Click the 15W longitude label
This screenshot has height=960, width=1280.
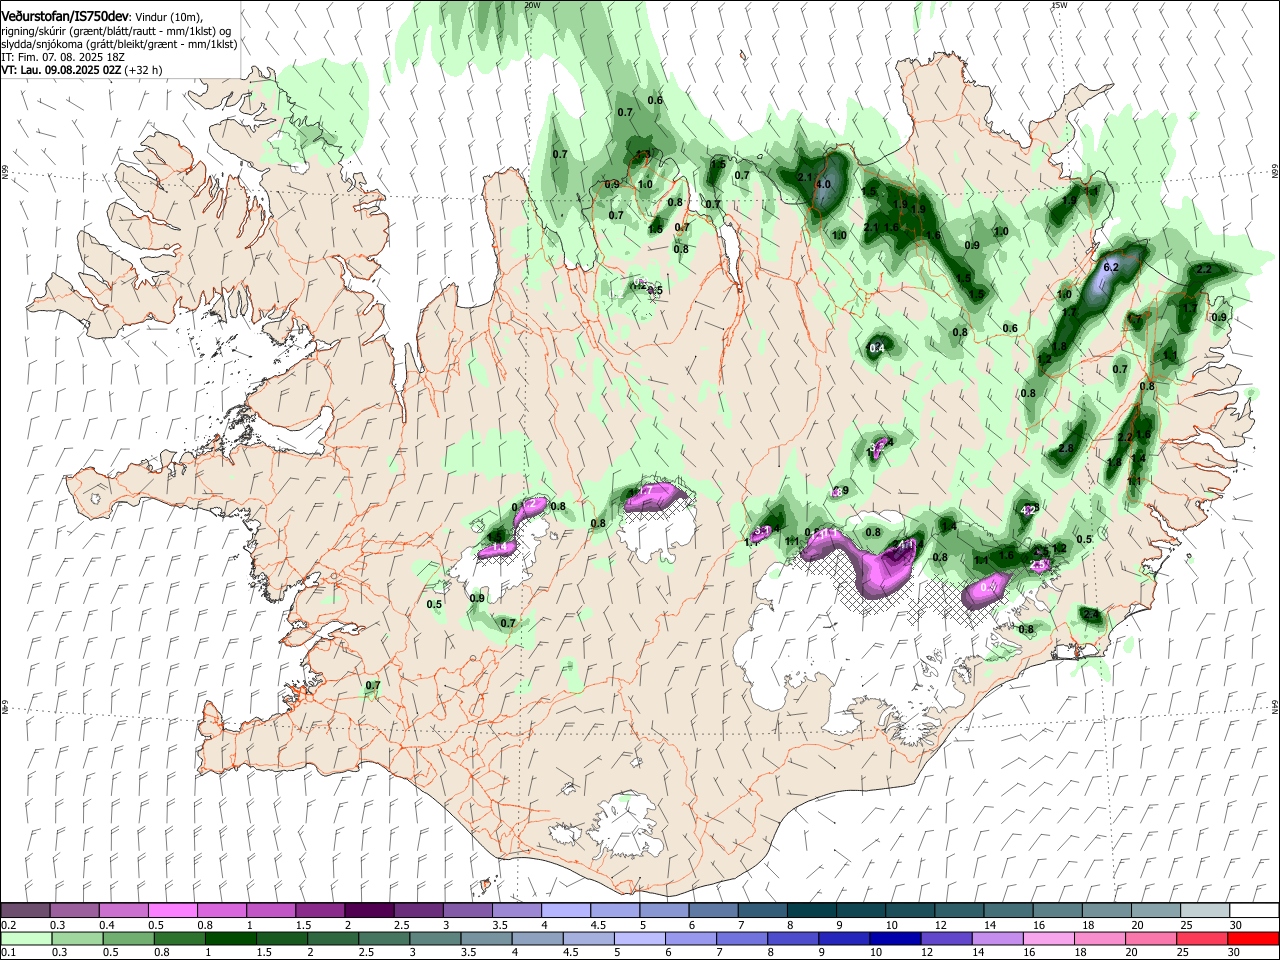(1059, 5)
